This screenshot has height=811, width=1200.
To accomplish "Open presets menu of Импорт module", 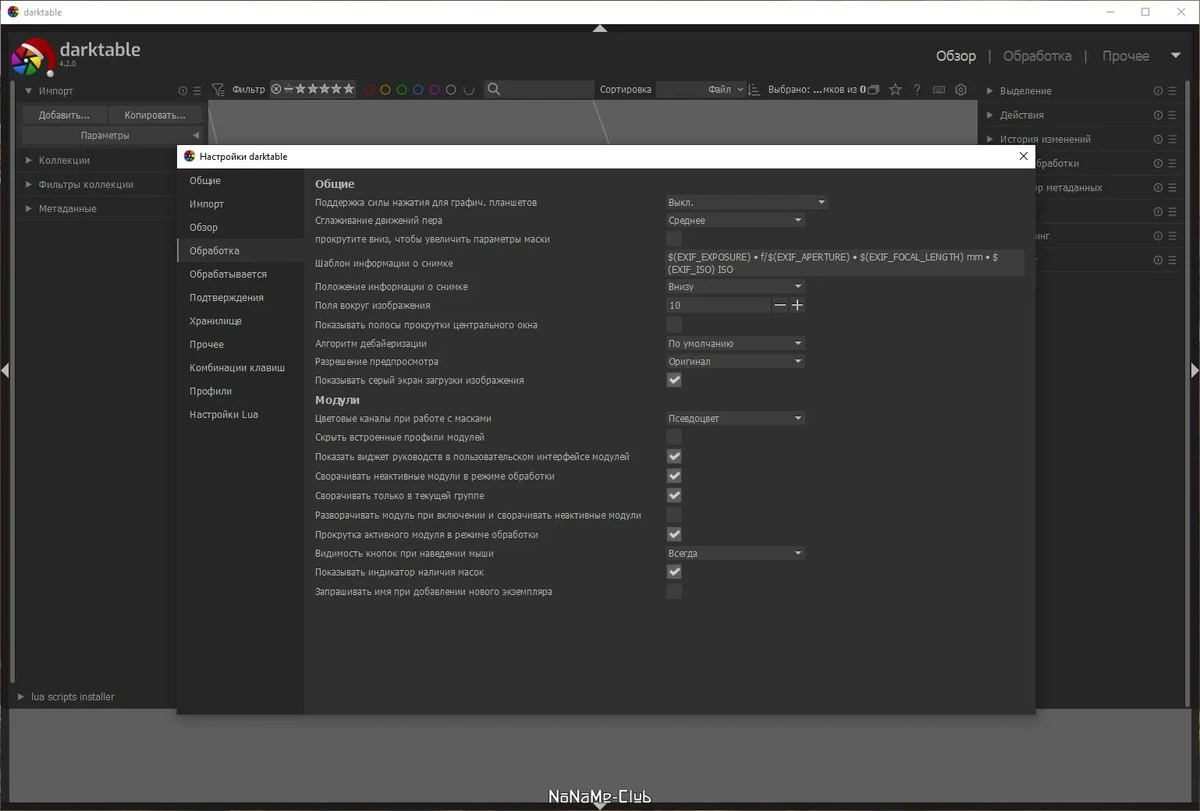I will 197,91.
